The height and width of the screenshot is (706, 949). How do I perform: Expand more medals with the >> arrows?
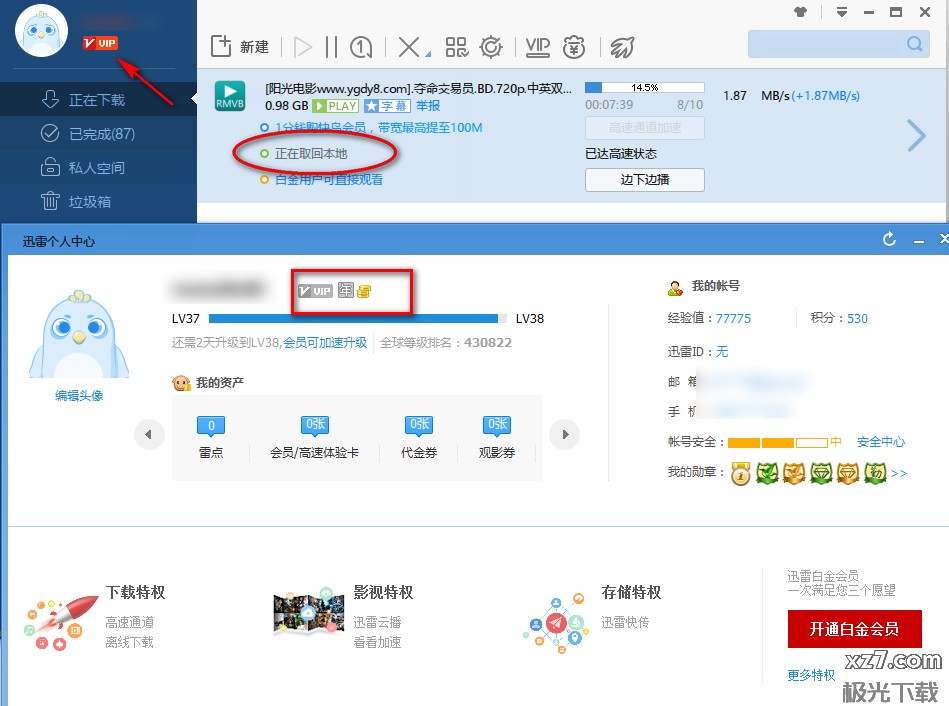click(899, 473)
